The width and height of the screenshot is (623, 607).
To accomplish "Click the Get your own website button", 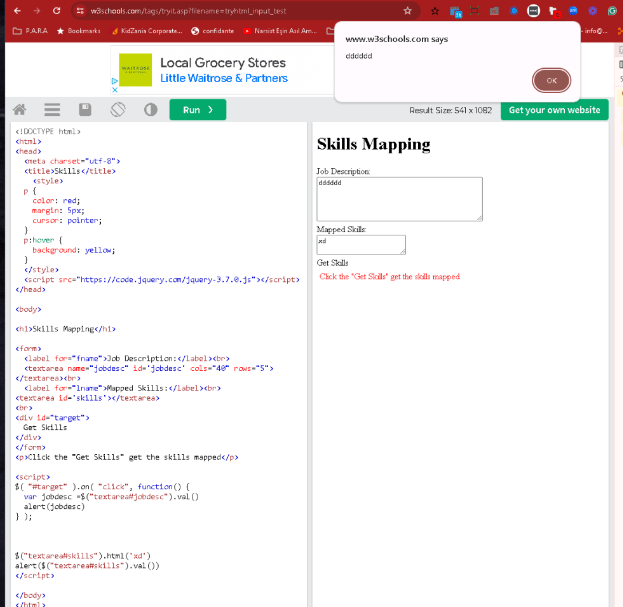I will 554,110.
